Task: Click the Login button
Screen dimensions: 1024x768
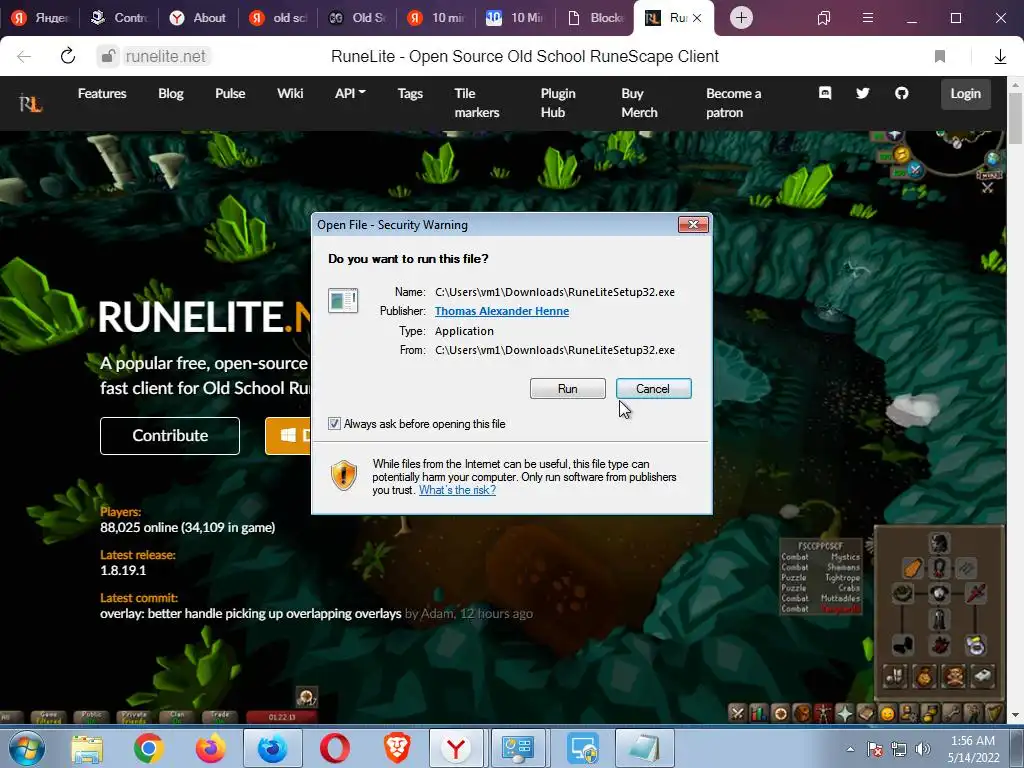Action: click(965, 93)
